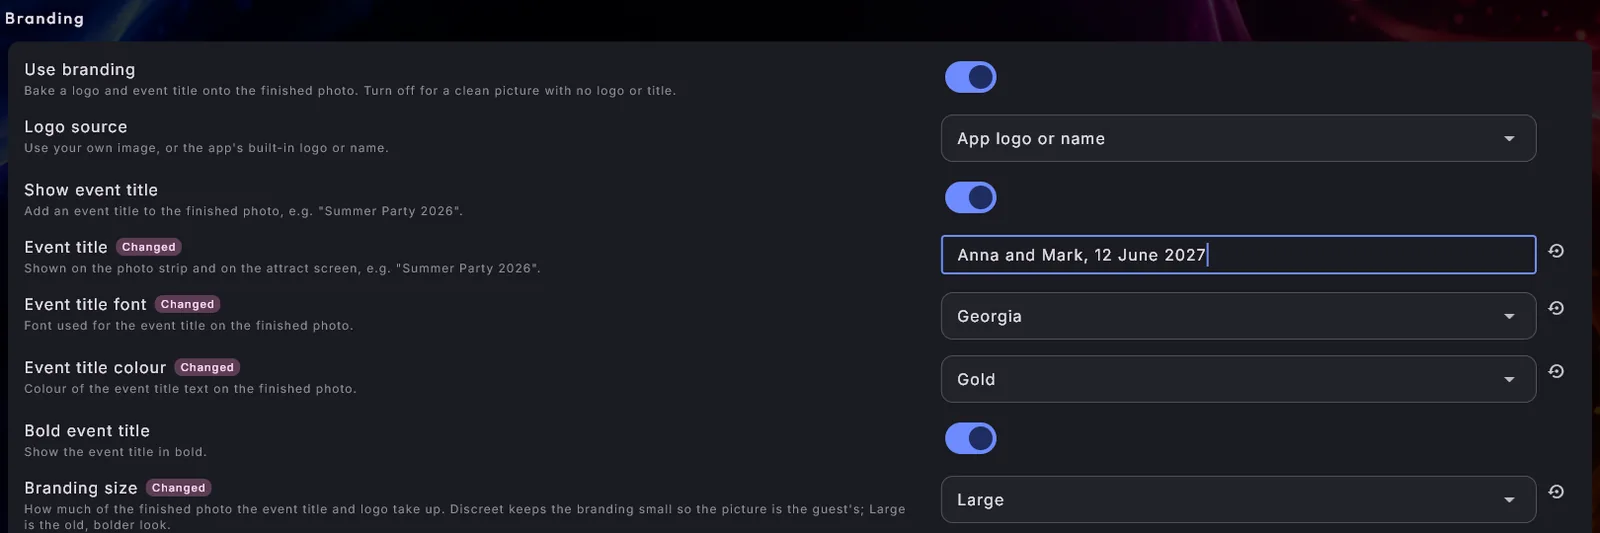Click the Branding size label
This screenshot has height=533, width=1600.
81,488
